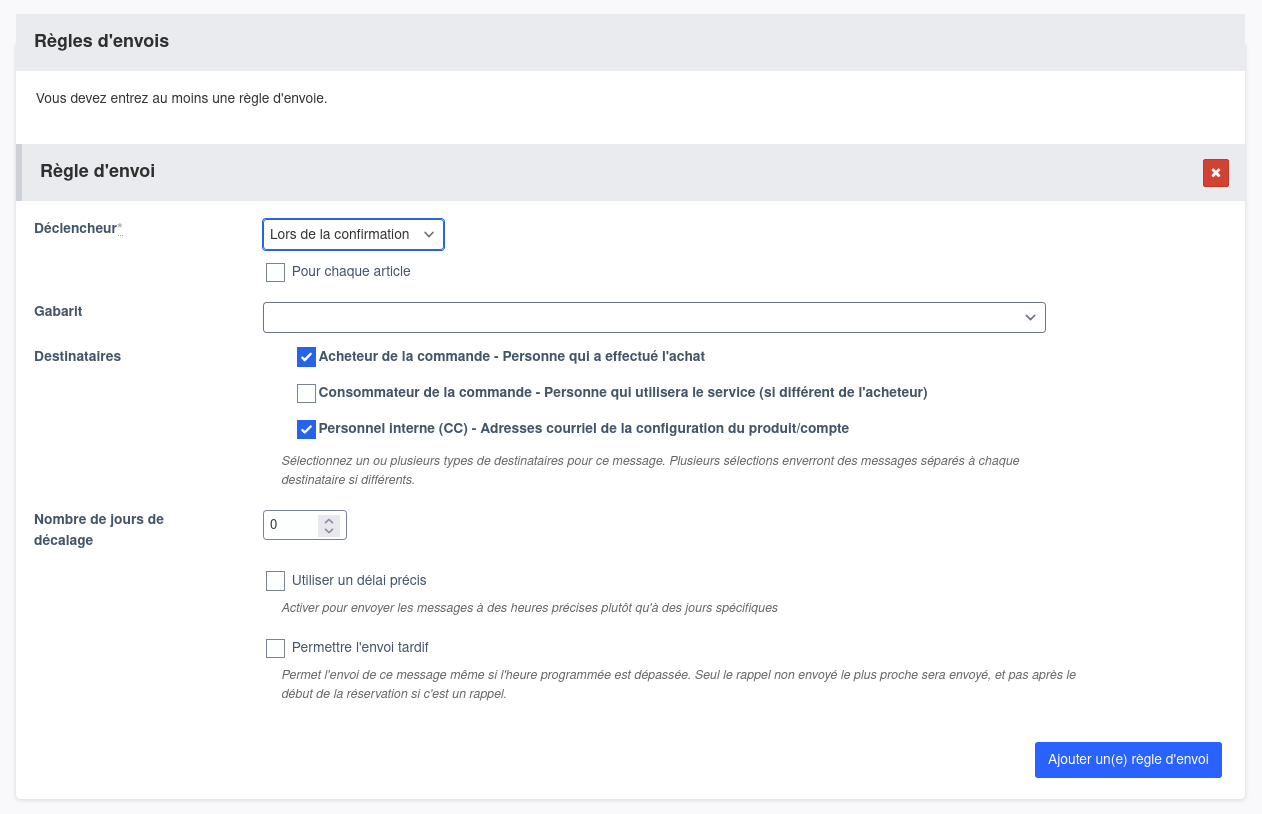The width and height of the screenshot is (1262, 814).
Task: Click the Destinataires field label
Action: pos(77,356)
